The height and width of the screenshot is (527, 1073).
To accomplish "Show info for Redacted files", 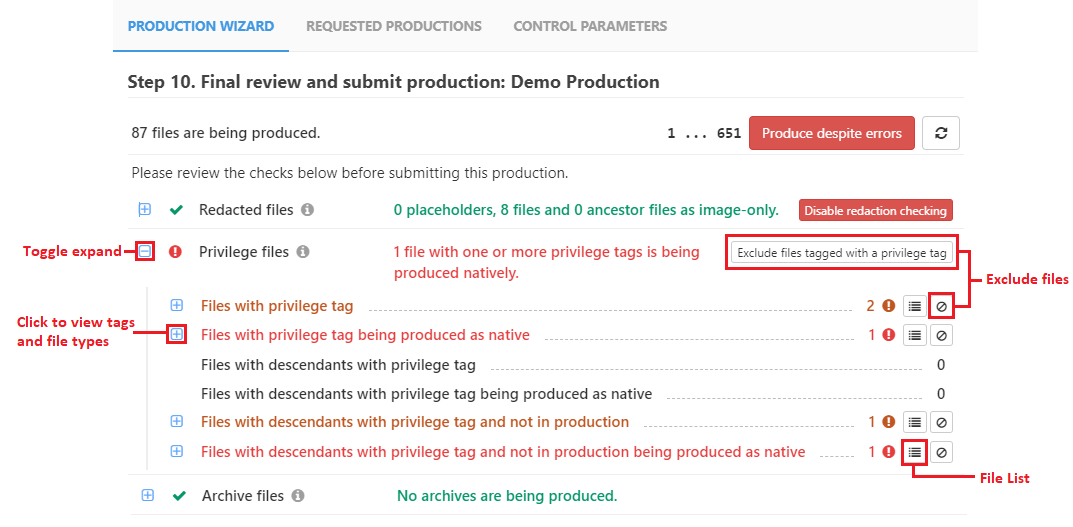I will coord(307,210).
